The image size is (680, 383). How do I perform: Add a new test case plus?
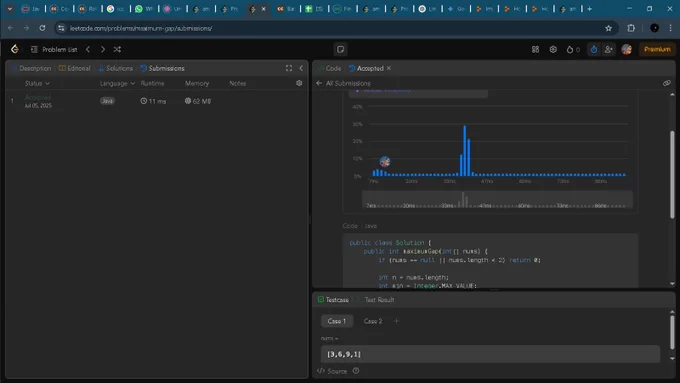(x=396, y=321)
